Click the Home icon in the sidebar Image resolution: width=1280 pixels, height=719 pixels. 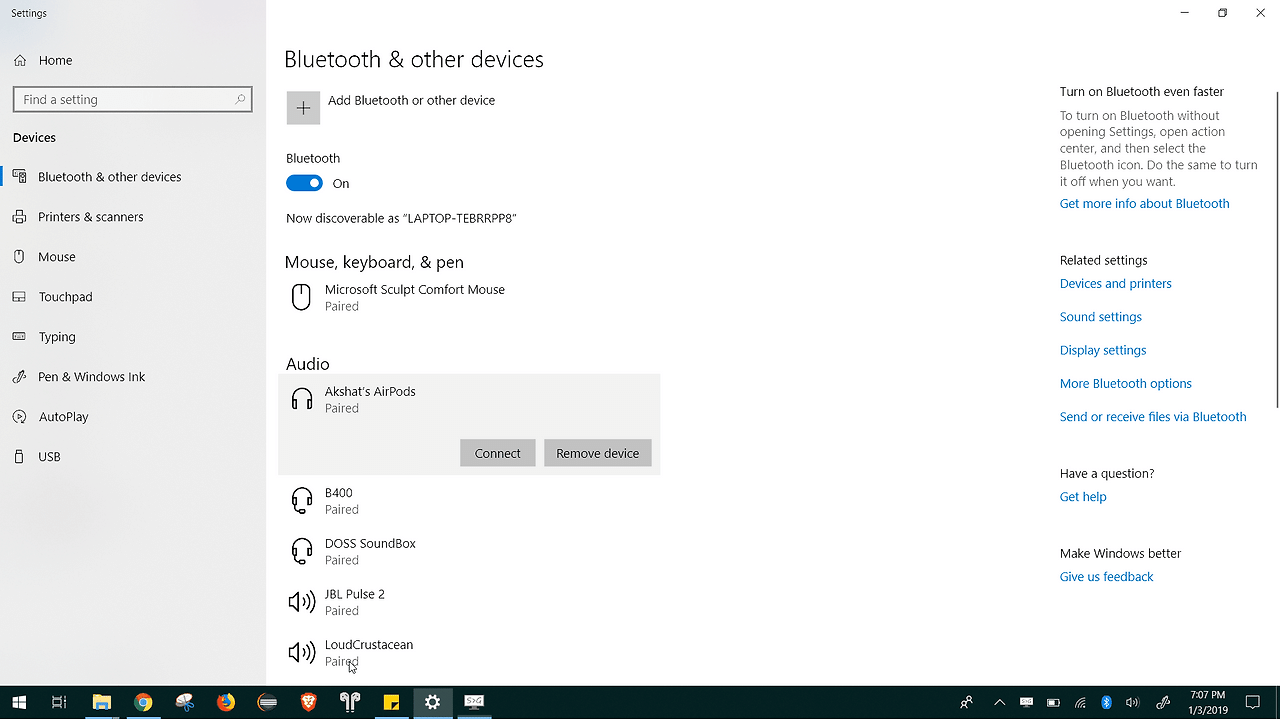click(20, 60)
